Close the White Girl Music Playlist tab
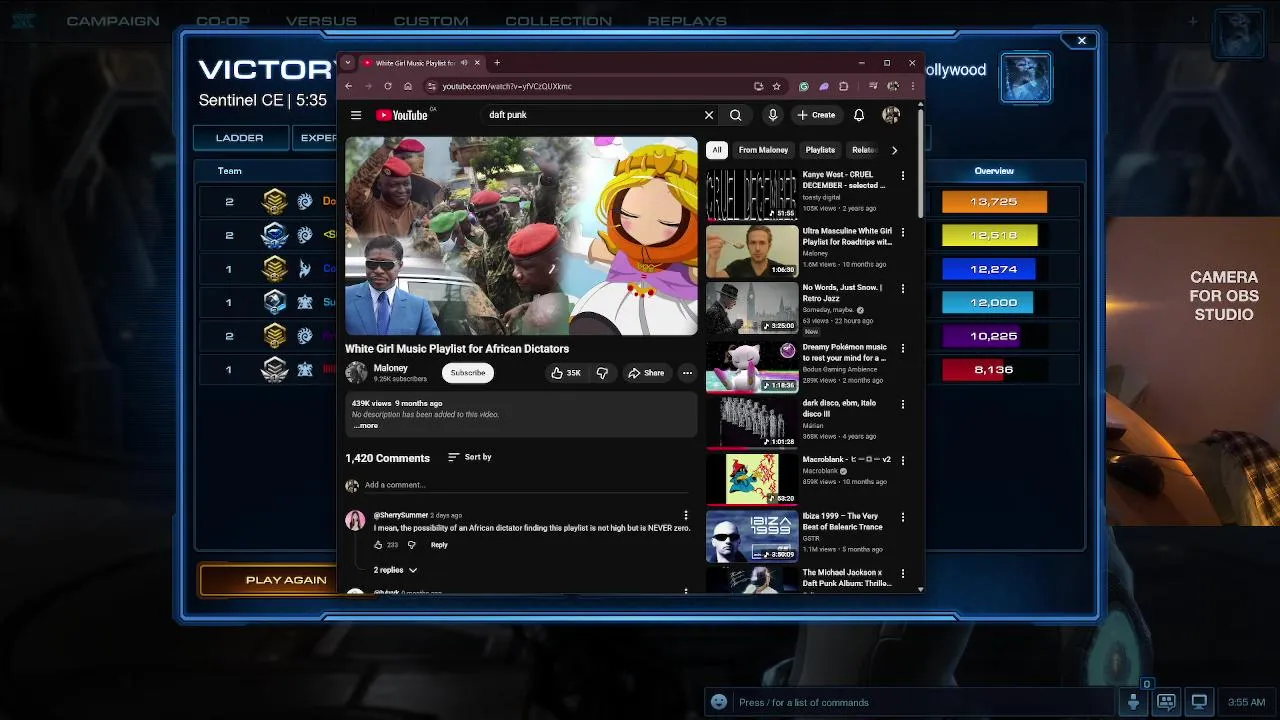 pos(477,63)
